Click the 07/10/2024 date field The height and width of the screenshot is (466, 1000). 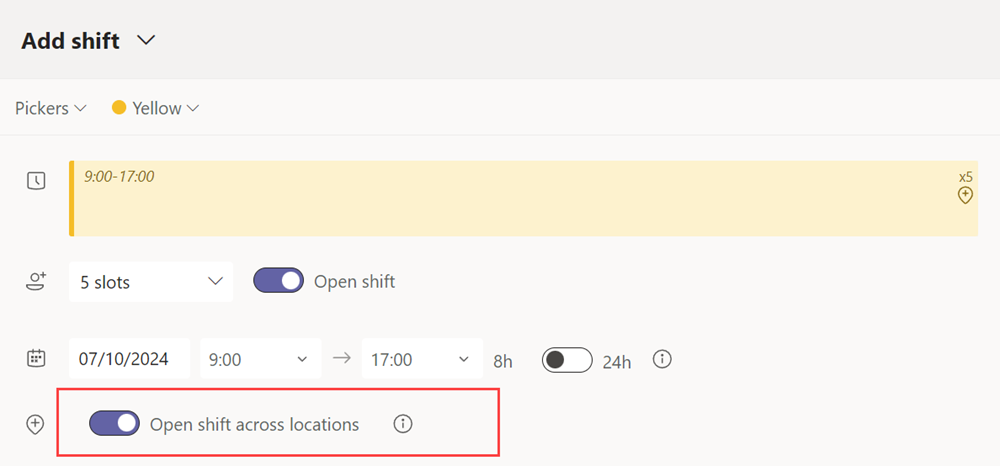pyautogui.click(x=129, y=359)
